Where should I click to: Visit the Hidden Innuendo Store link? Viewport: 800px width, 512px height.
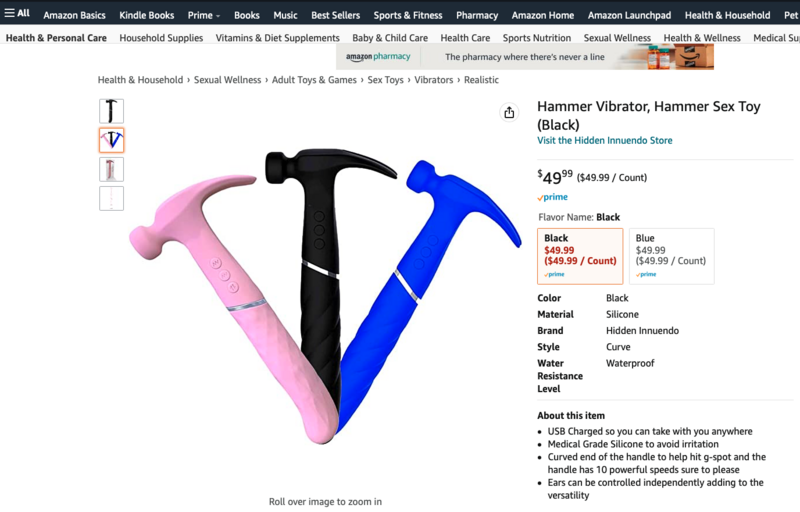(x=605, y=140)
